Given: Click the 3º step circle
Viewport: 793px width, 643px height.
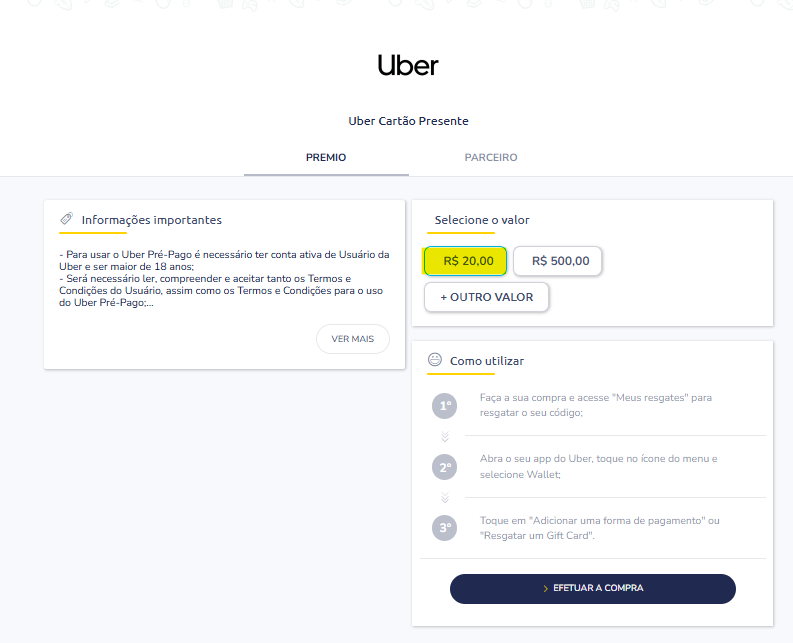Looking at the screenshot, I should 444,528.
